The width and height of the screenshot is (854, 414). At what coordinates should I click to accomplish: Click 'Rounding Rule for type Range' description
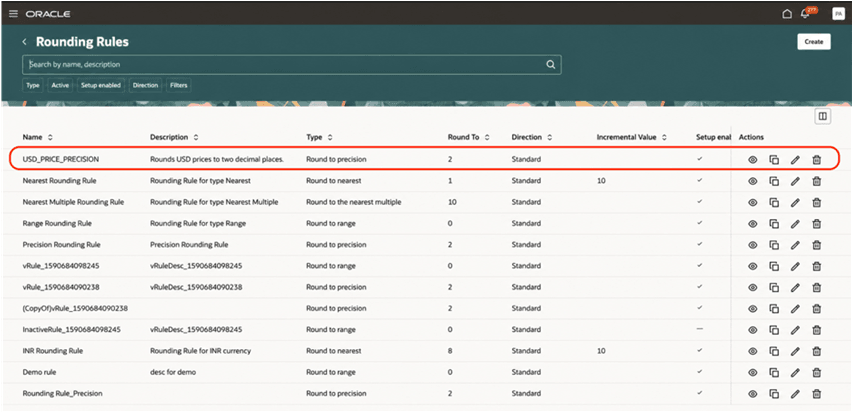click(x=198, y=223)
